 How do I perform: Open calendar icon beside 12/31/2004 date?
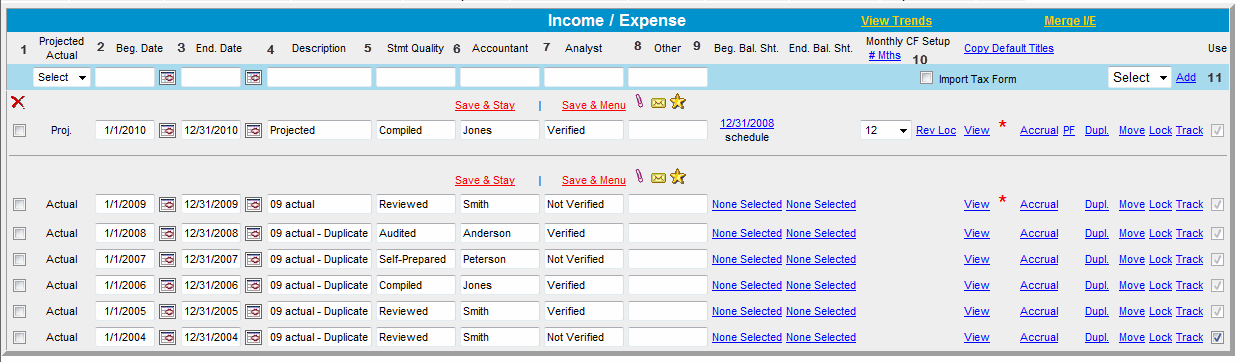point(254,337)
